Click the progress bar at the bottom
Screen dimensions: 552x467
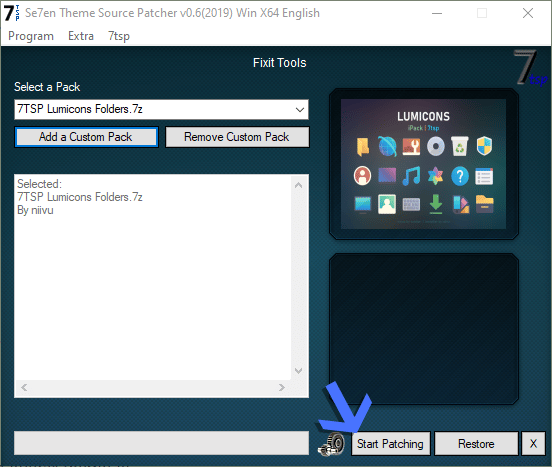coord(161,443)
